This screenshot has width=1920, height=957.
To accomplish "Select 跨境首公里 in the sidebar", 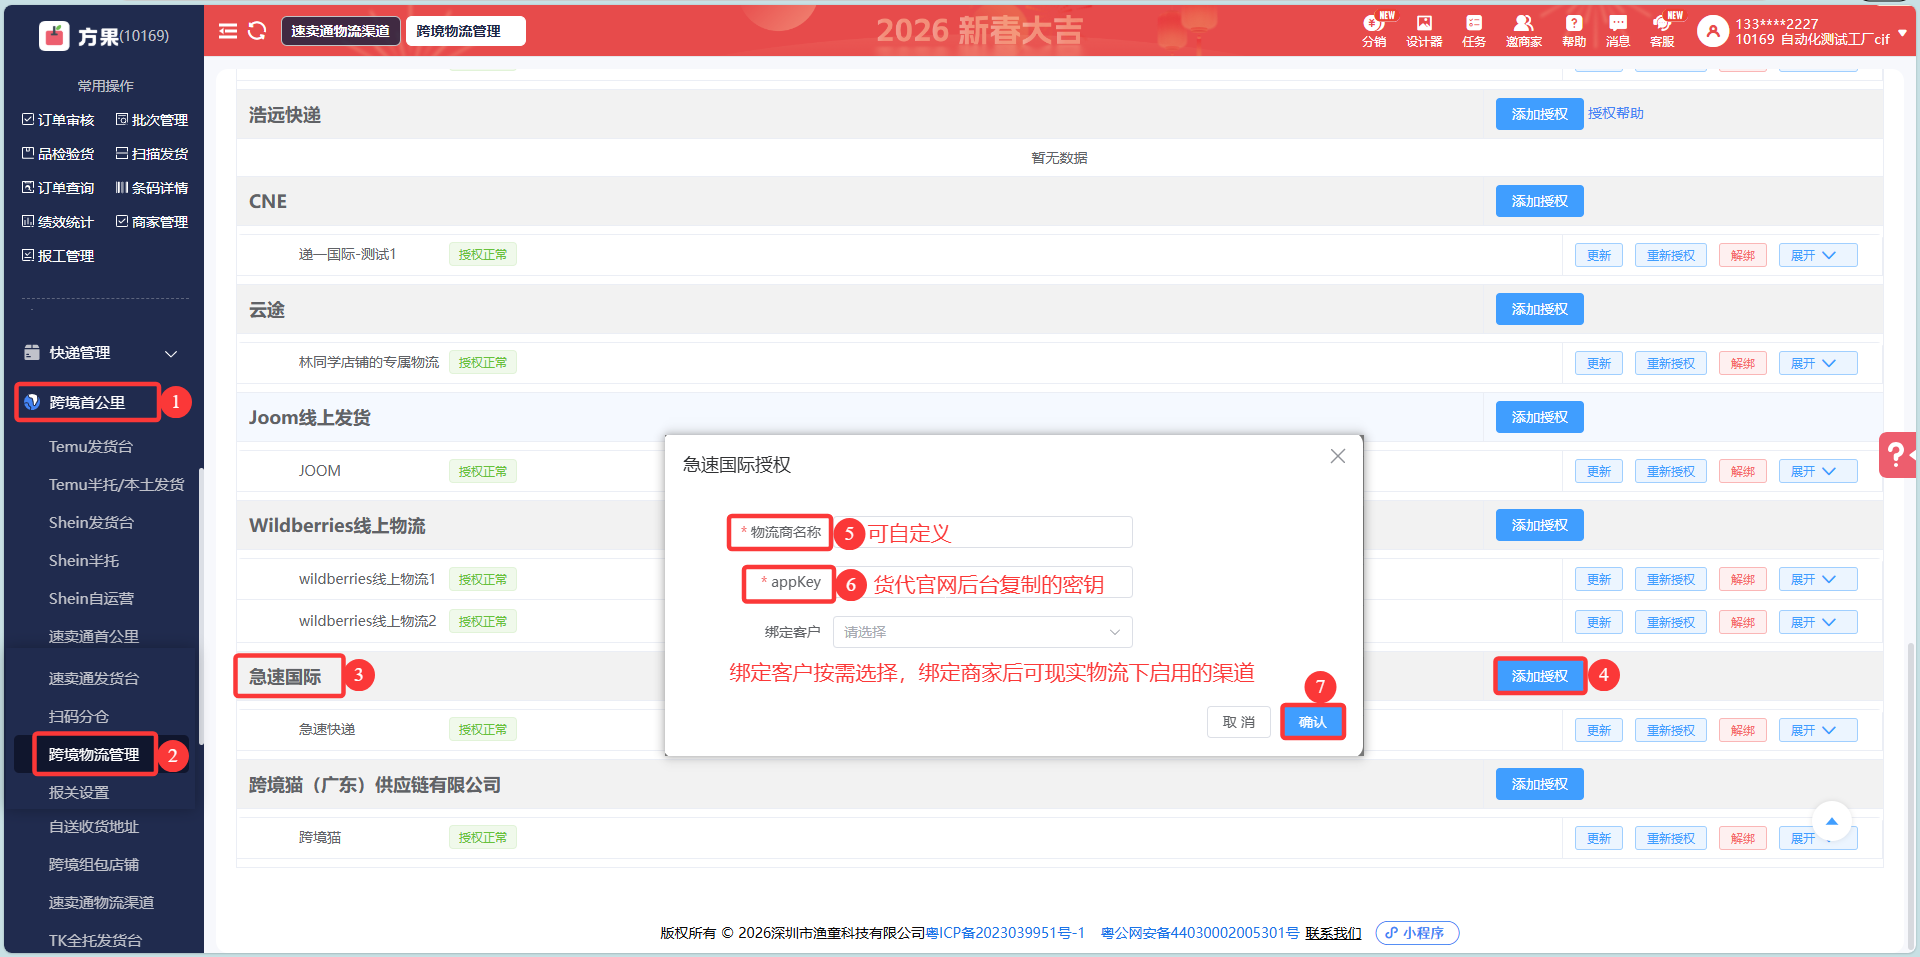I will pos(87,402).
